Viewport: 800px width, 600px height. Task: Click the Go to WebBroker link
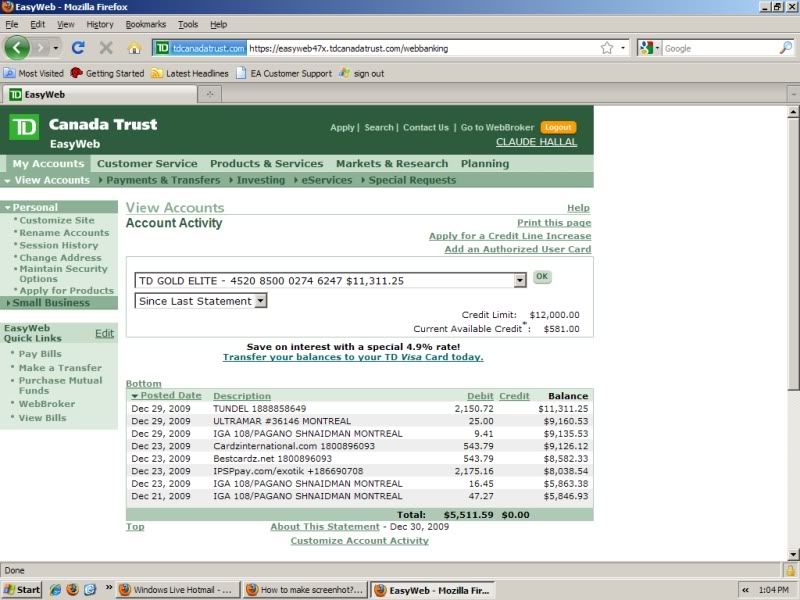click(497, 128)
